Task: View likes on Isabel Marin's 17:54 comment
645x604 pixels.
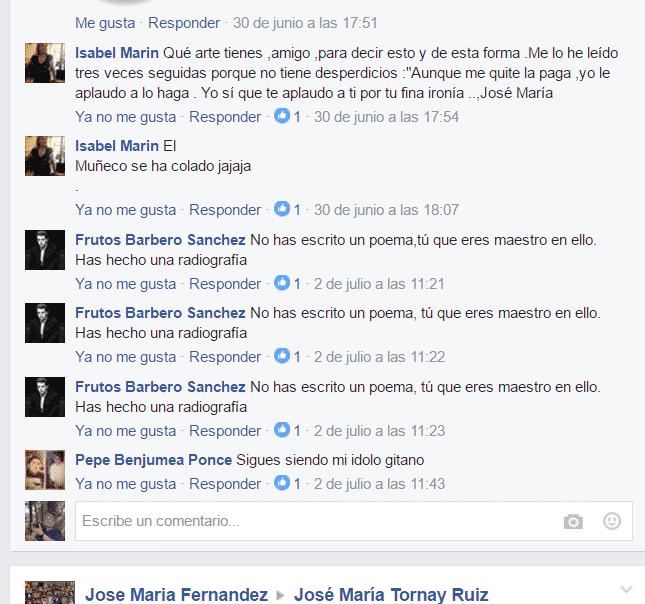Action: coord(287,116)
